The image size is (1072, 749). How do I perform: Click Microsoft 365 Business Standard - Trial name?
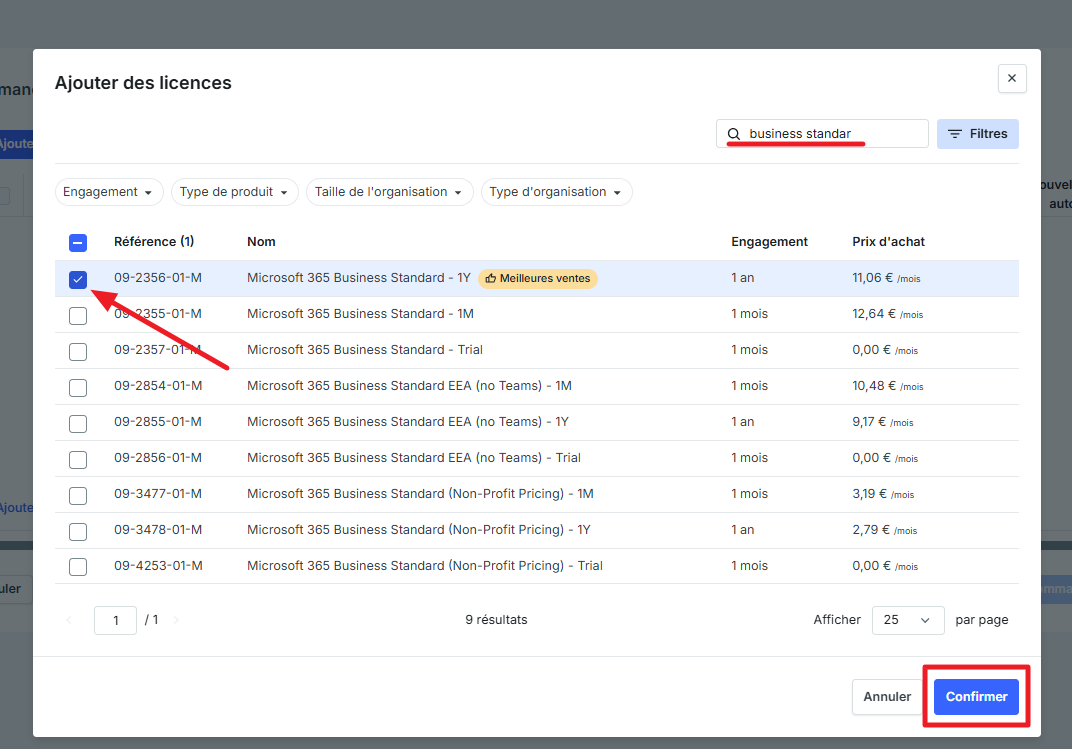pyautogui.click(x=364, y=350)
